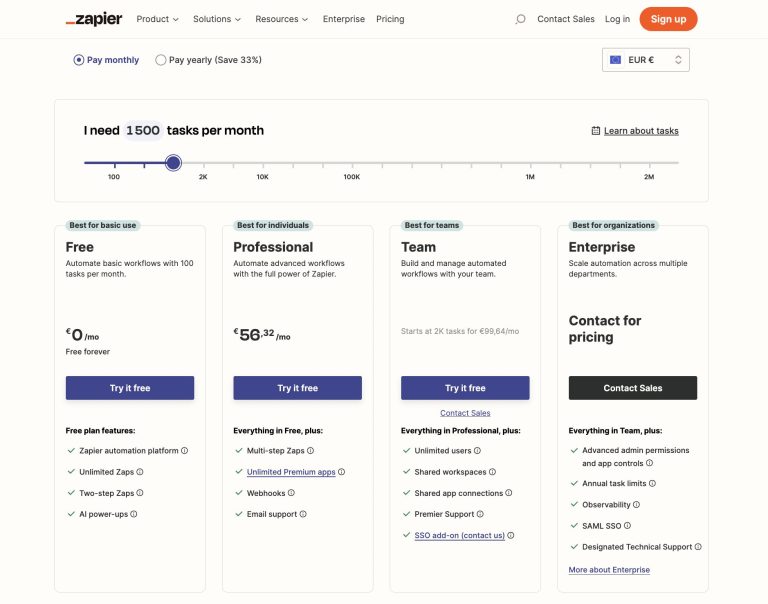Open info icon next to SSO add-on
768x604 pixels.
(x=511, y=535)
